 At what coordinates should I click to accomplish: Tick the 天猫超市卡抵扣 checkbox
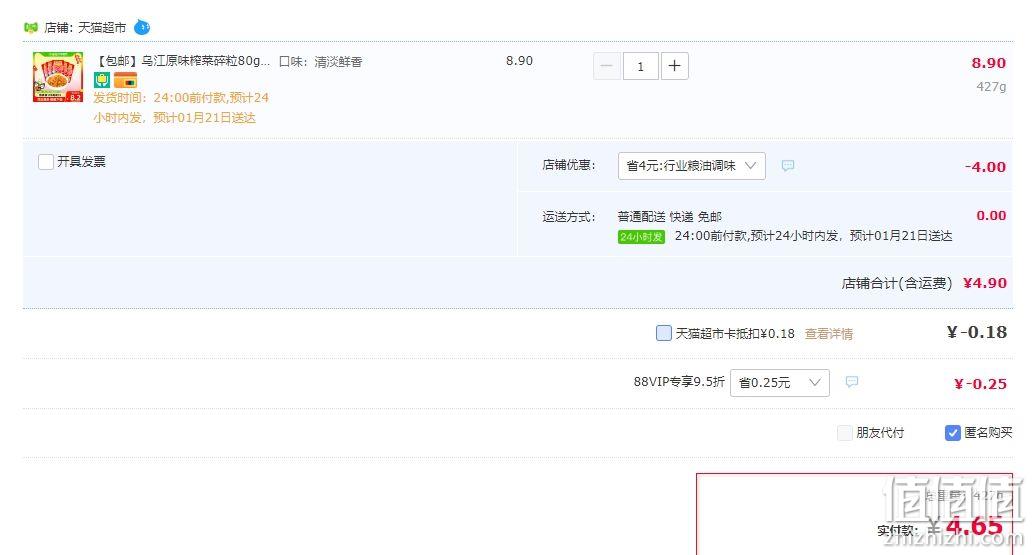pyautogui.click(x=663, y=333)
